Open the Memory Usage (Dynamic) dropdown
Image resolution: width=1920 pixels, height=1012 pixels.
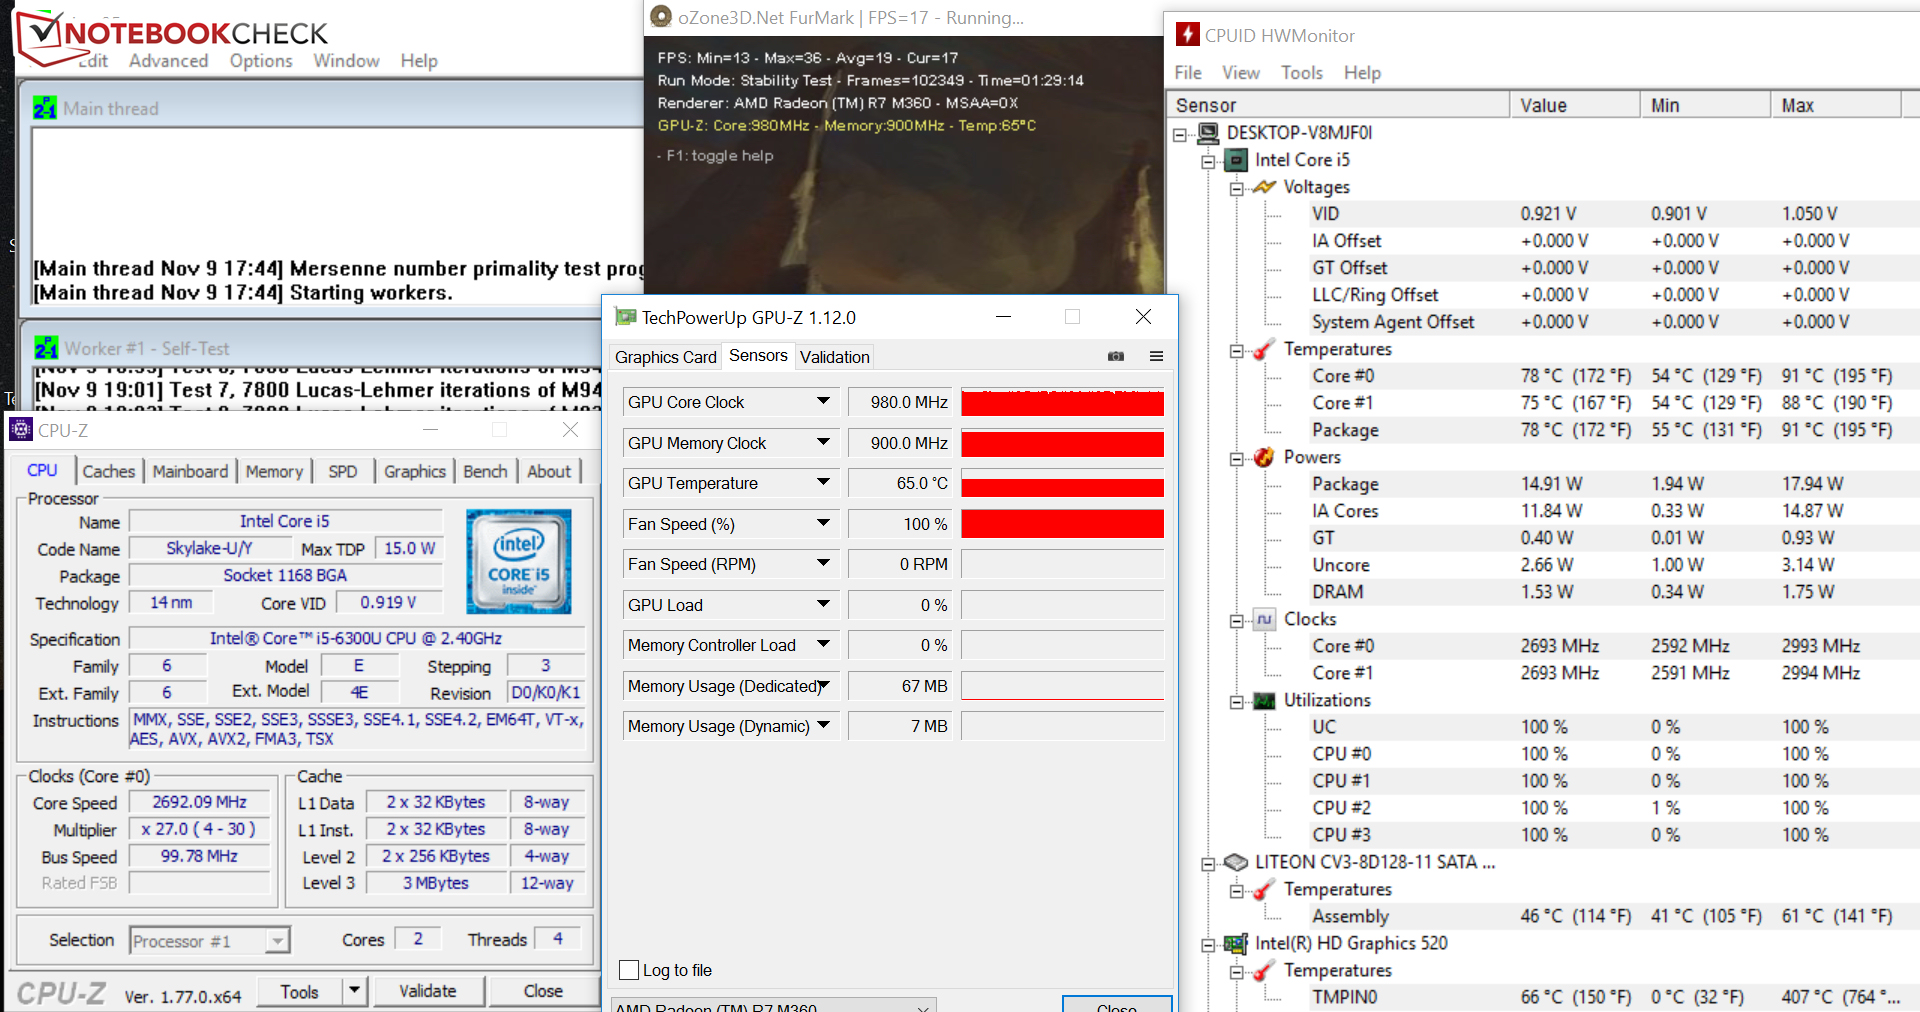823,726
